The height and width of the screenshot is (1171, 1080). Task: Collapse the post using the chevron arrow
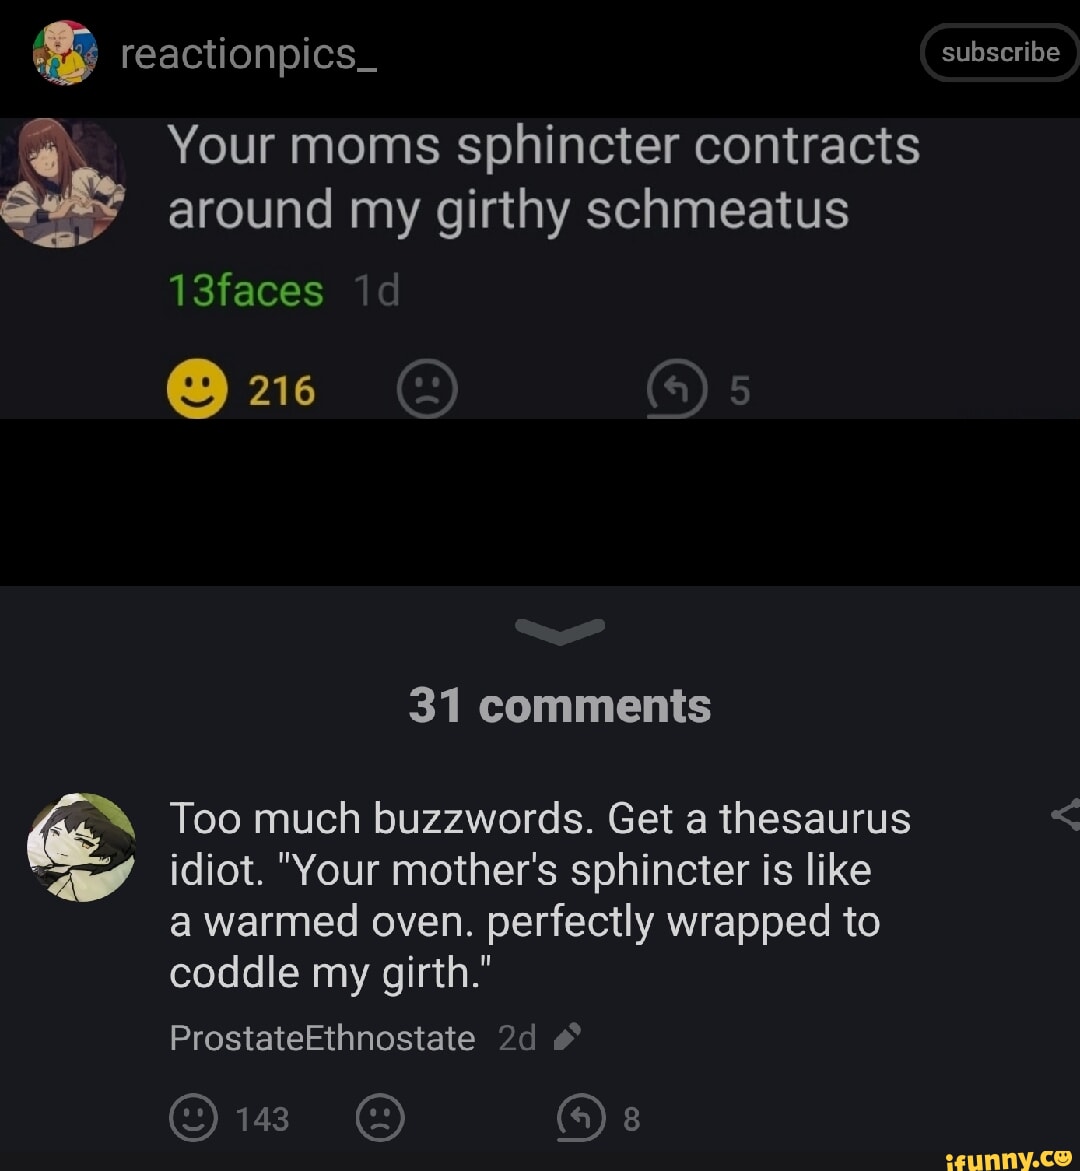click(560, 628)
